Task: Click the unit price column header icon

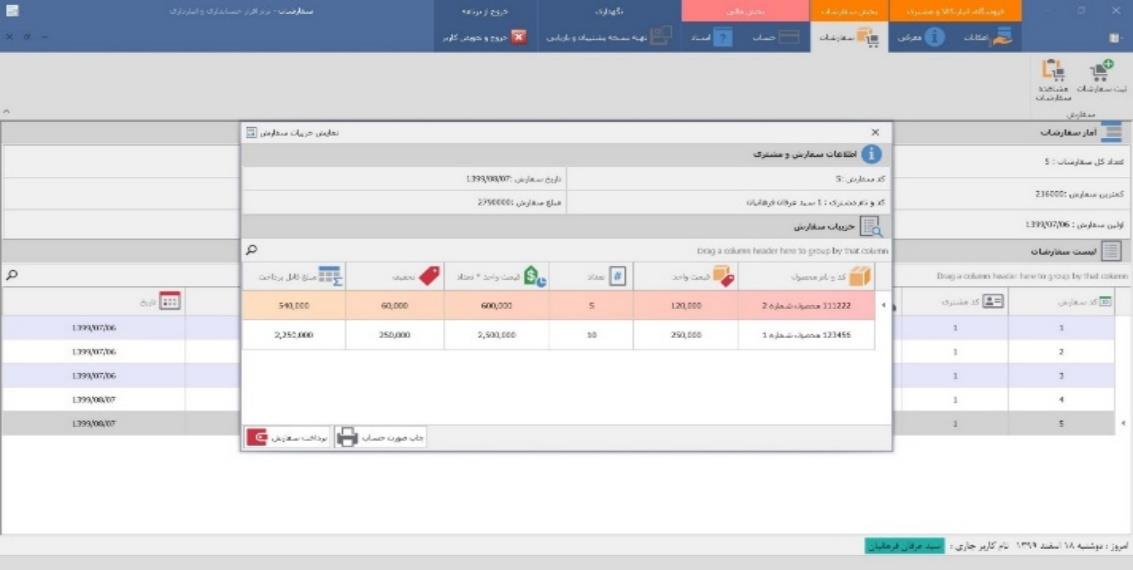Action: point(722,276)
